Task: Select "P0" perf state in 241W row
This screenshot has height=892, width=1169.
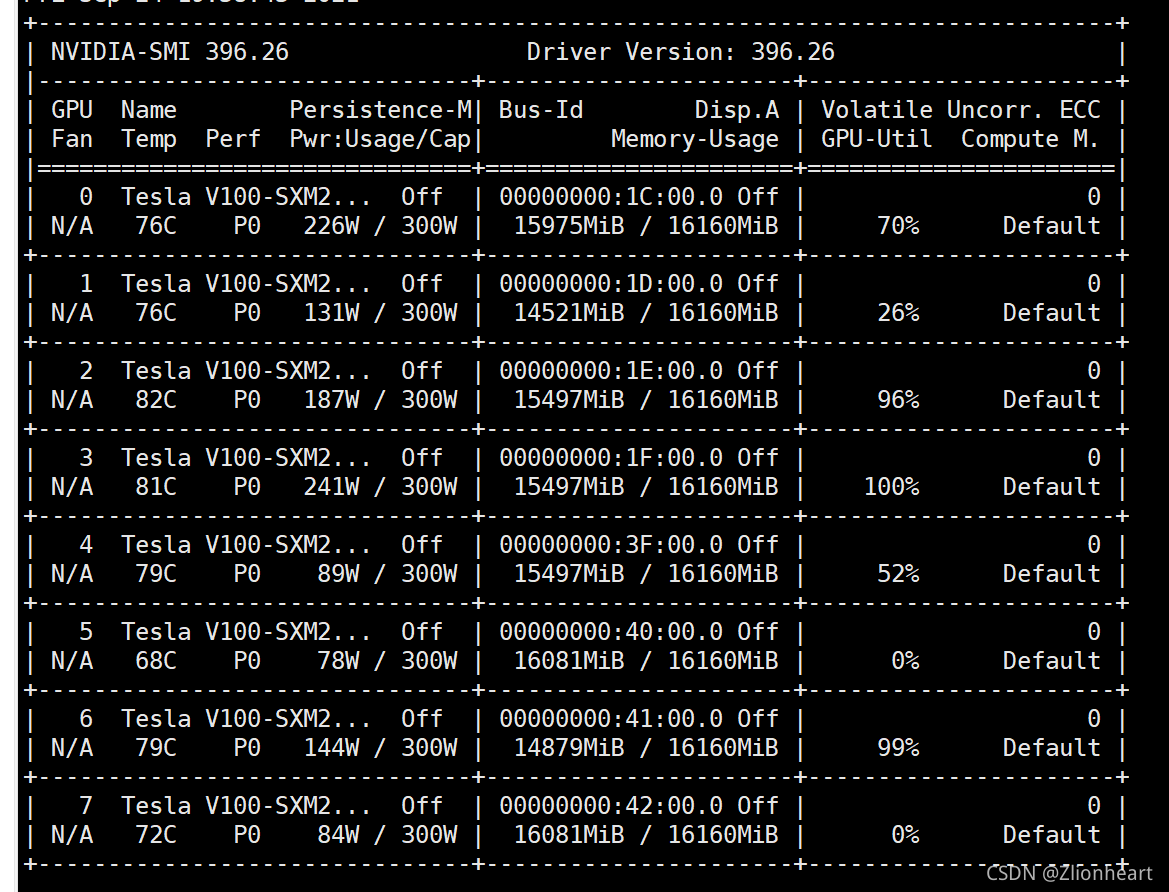Action: click(248, 487)
